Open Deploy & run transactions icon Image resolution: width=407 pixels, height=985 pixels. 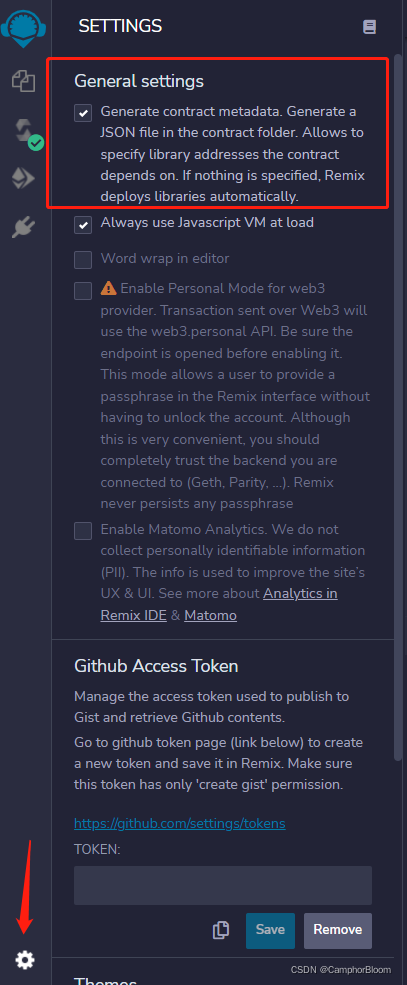click(x=24, y=178)
